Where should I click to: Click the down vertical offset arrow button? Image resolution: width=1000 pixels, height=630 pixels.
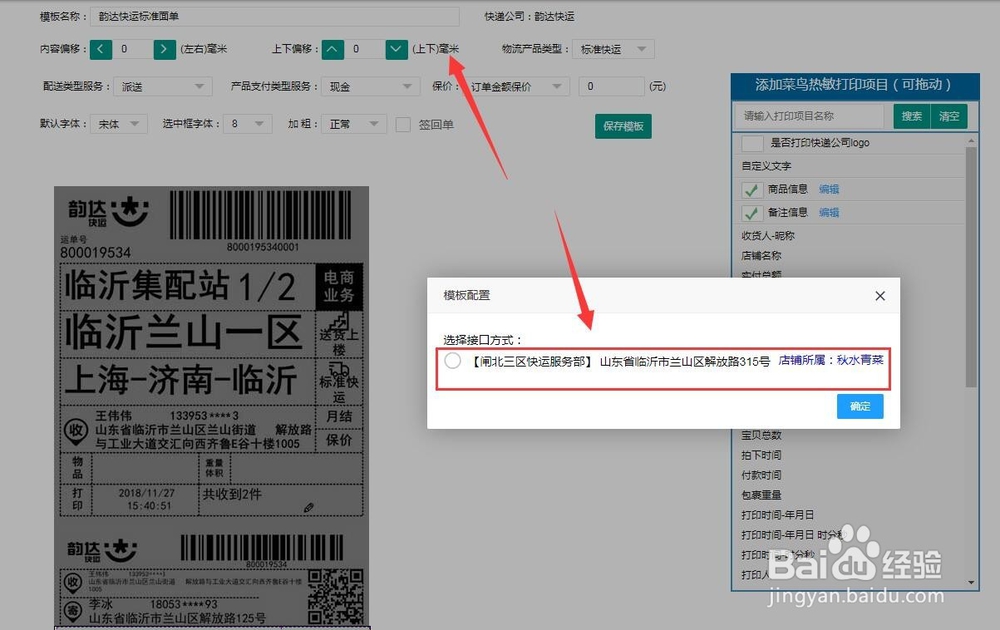[x=397, y=49]
